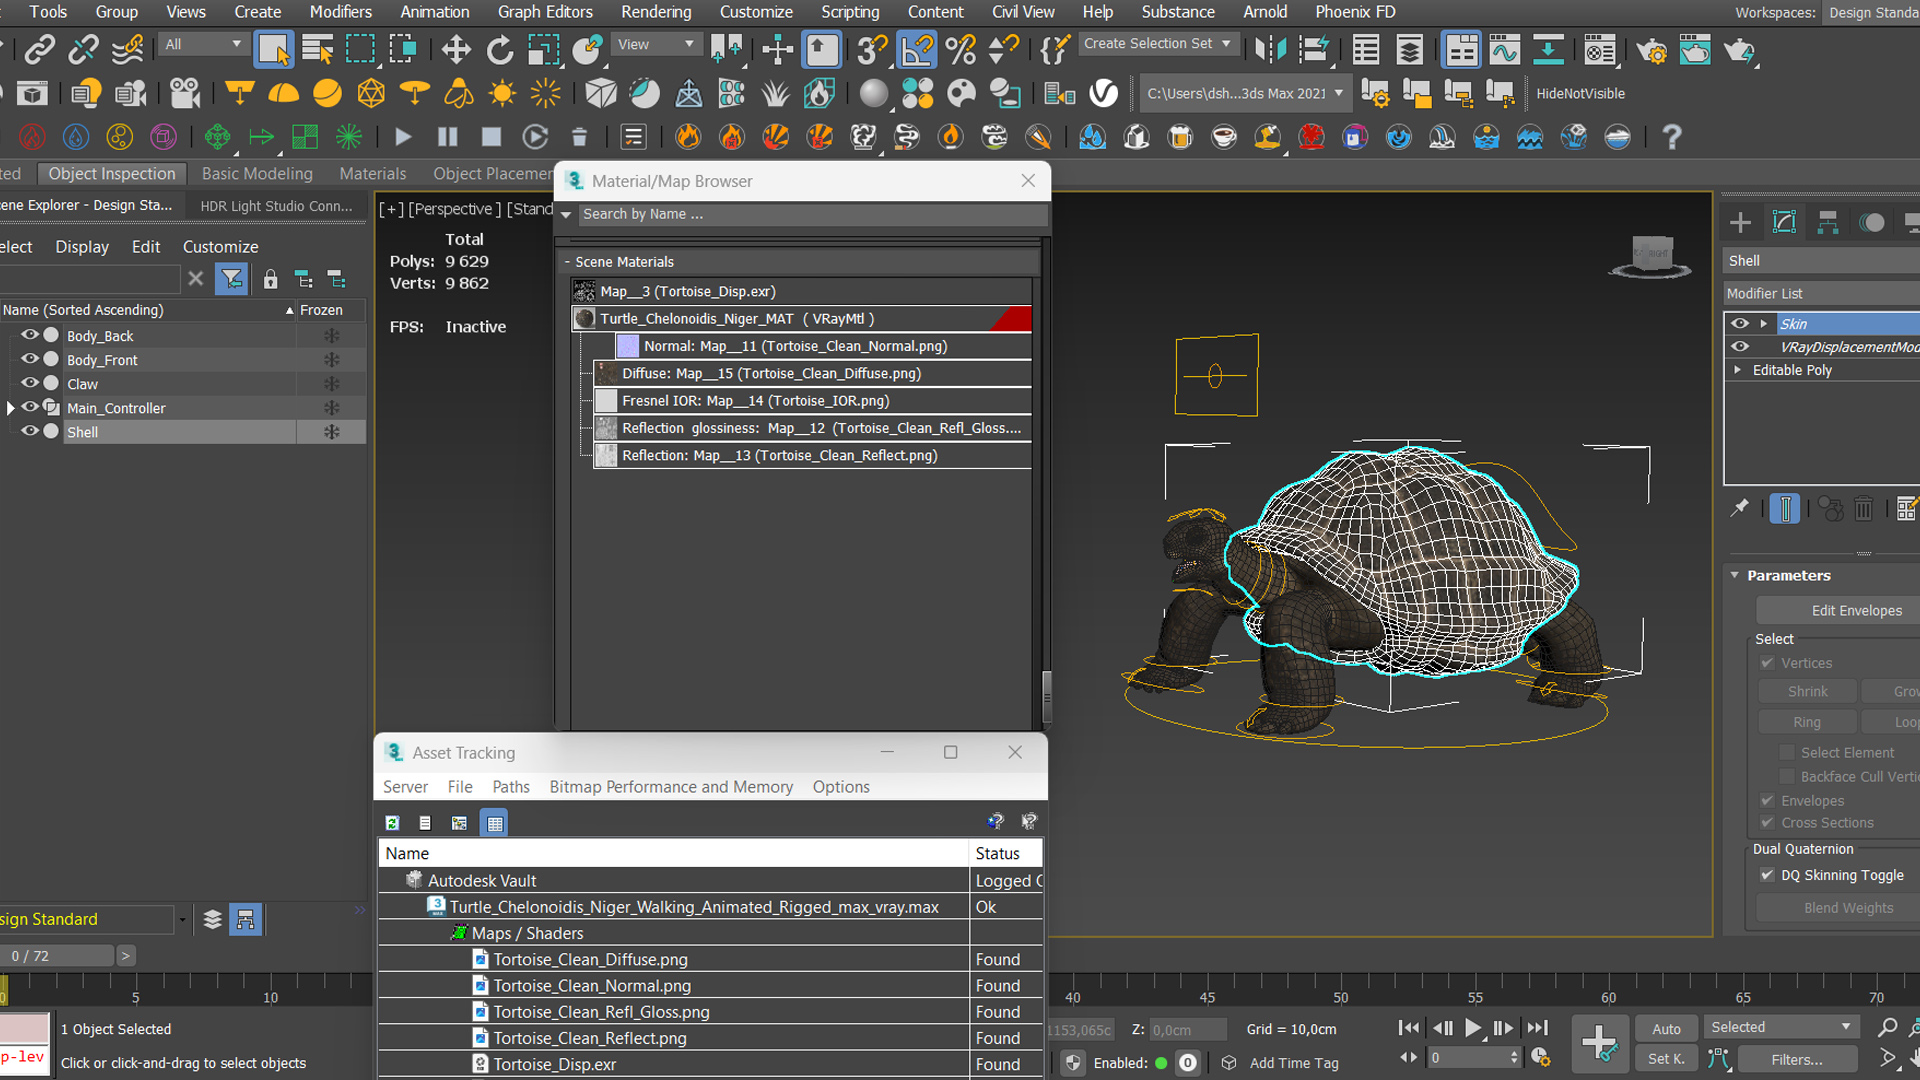
Task: Toggle Skin modifier visibility eye
Action: (1740, 323)
